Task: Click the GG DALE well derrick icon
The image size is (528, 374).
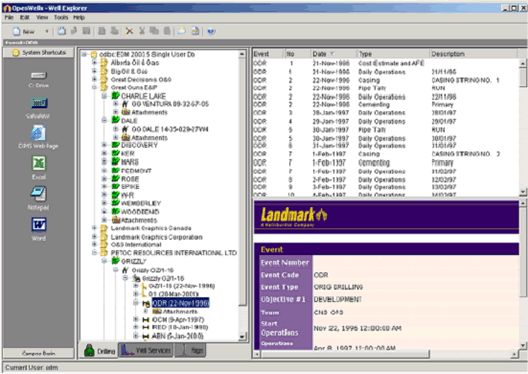Action: tap(125, 129)
